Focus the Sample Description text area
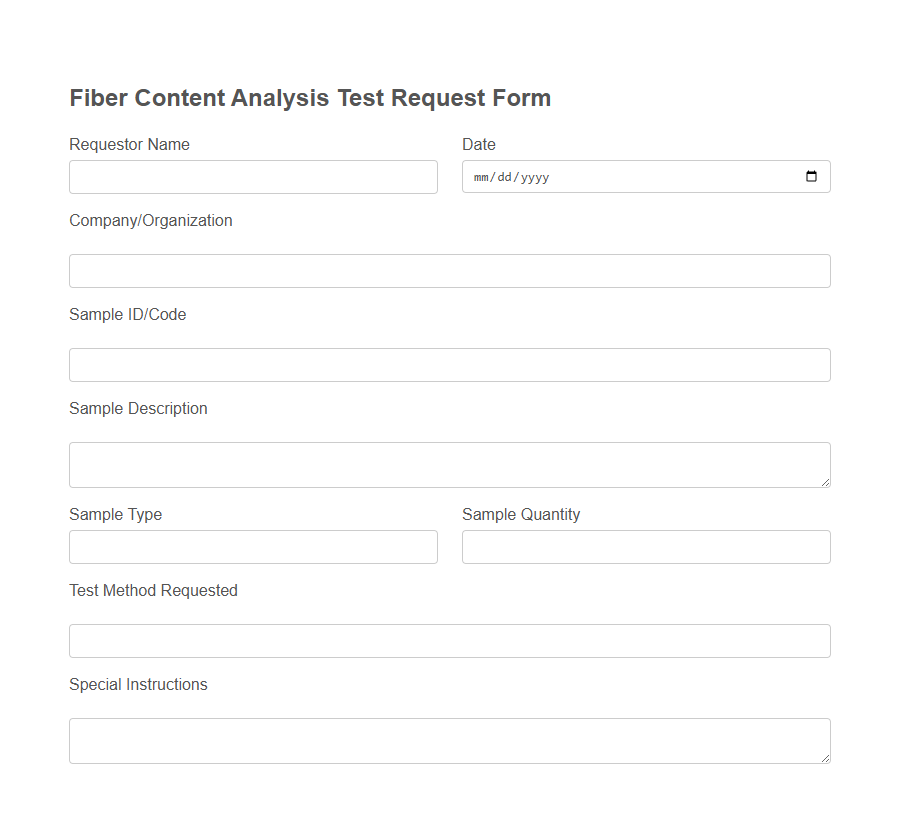 pyautogui.click(x=449, y=464)
